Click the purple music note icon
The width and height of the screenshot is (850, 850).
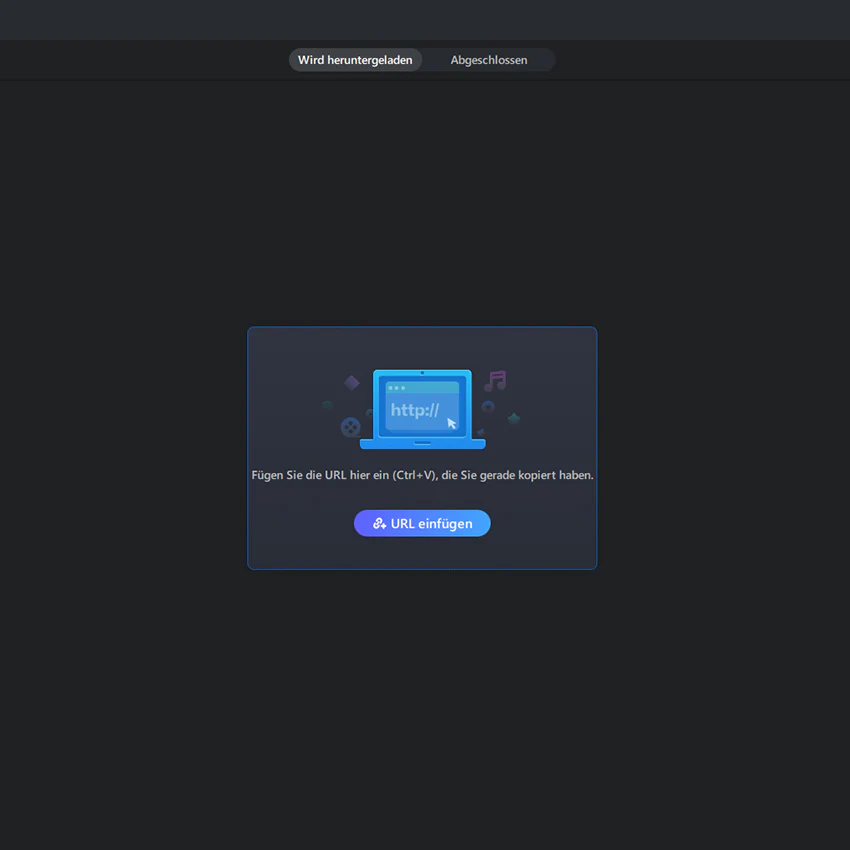tap(495, 381)
